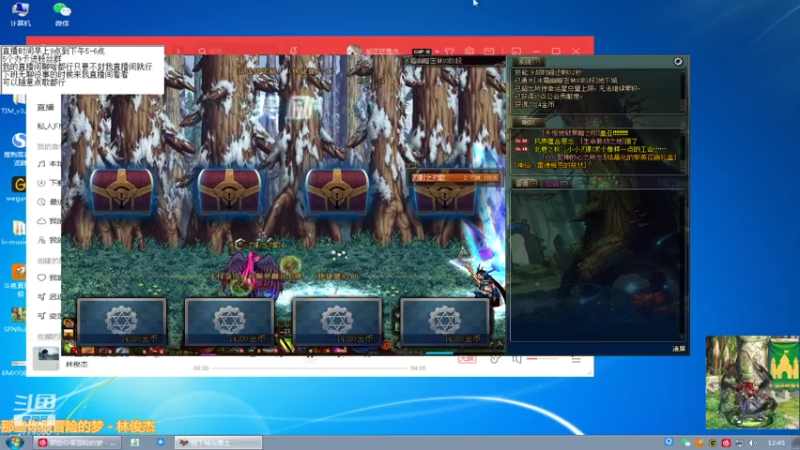800x450 pixels.
Task: Click the system chat panel scrollbar
Action: (683, 90)
